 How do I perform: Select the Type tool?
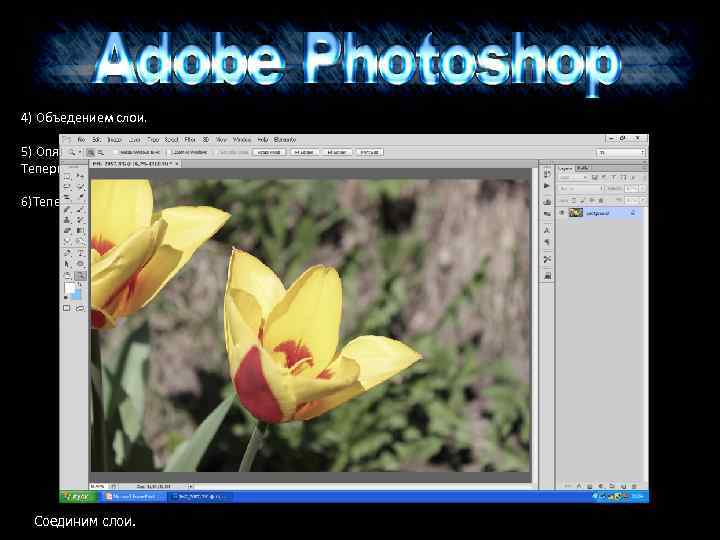[80, 253]
